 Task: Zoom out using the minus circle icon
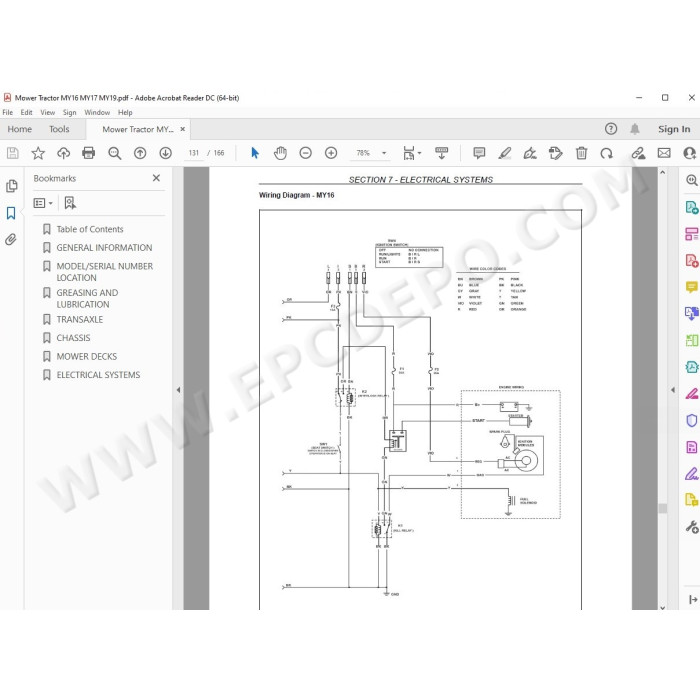click(x=306, y=153)
